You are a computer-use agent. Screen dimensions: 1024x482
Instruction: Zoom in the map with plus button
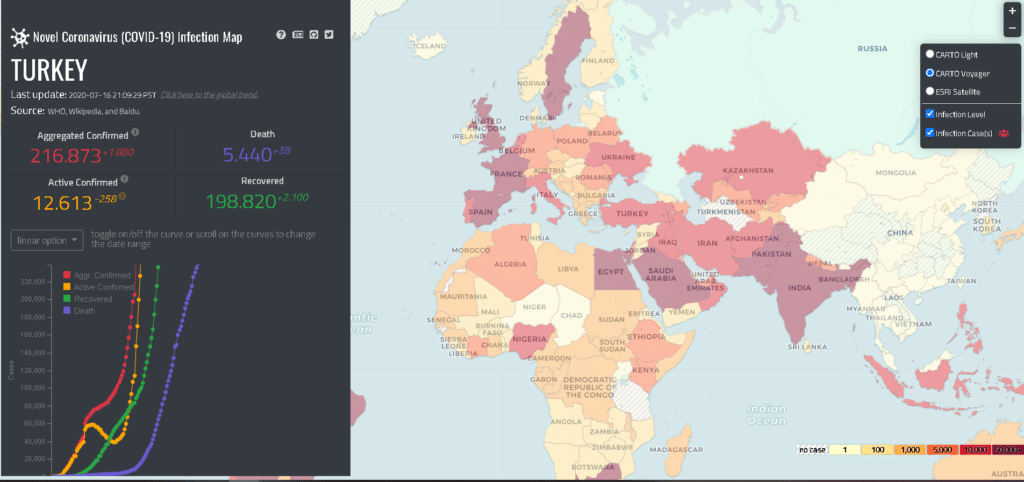coord(1012,11)
